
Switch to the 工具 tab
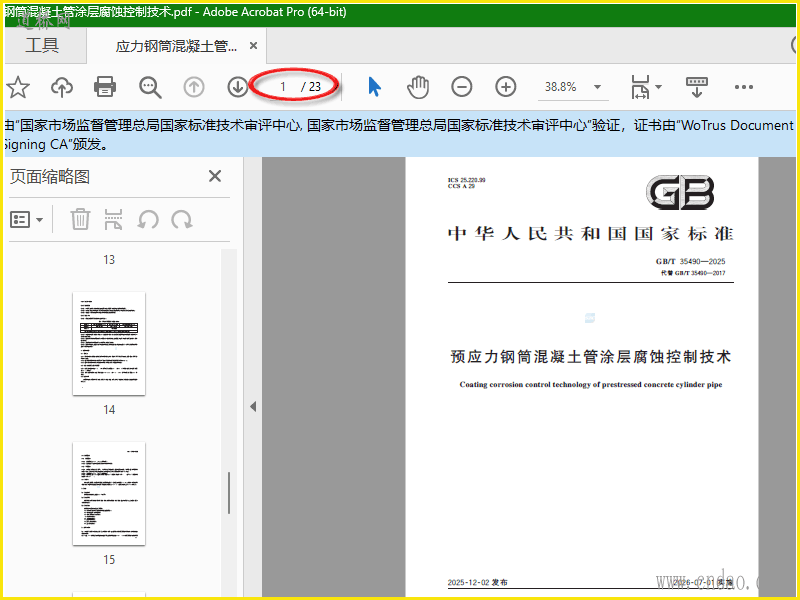click(42, 45)
